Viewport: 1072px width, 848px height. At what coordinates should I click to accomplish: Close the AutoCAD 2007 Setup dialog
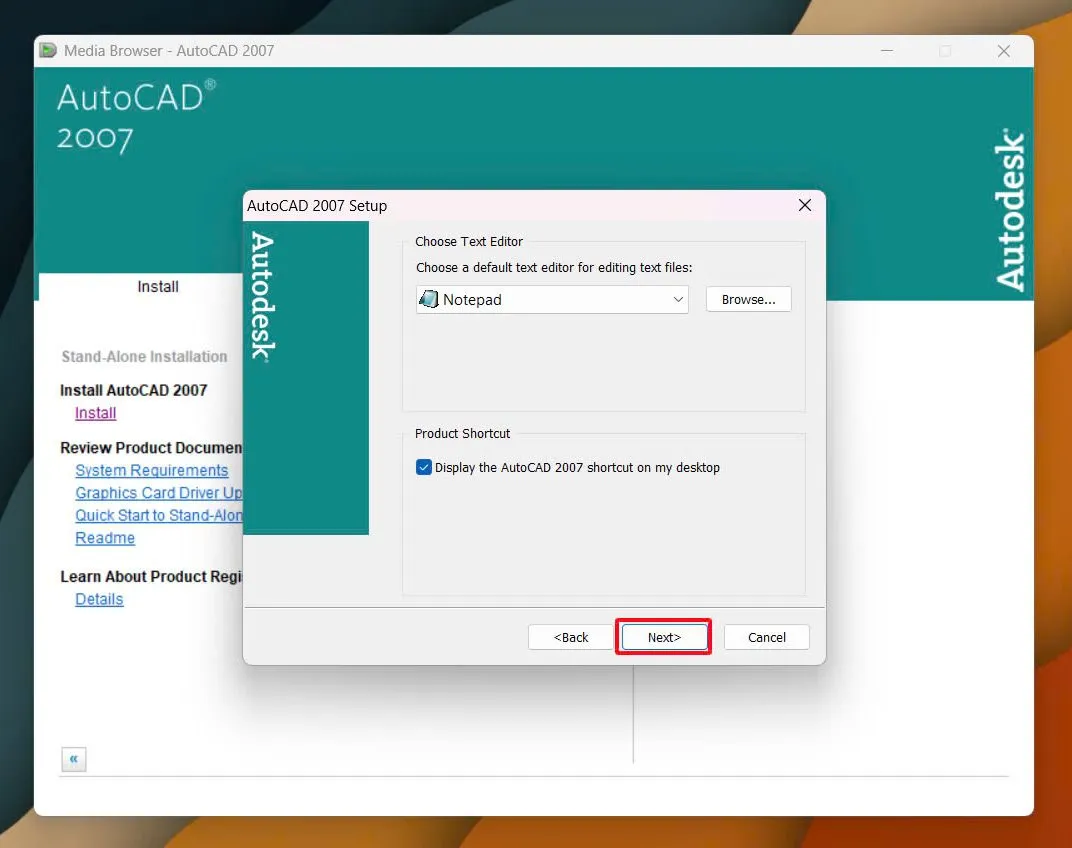804,205
